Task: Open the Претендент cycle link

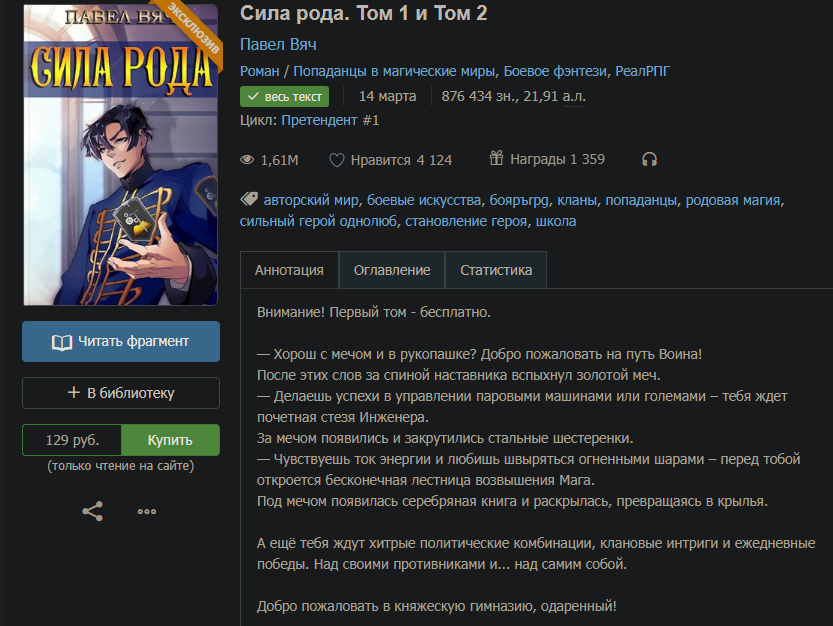Action: click(x=330, y=120)
